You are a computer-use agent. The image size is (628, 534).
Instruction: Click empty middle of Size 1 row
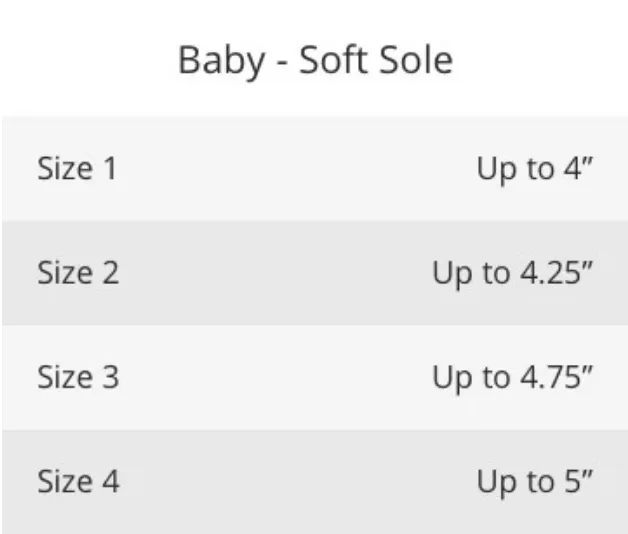click(296, 169)
